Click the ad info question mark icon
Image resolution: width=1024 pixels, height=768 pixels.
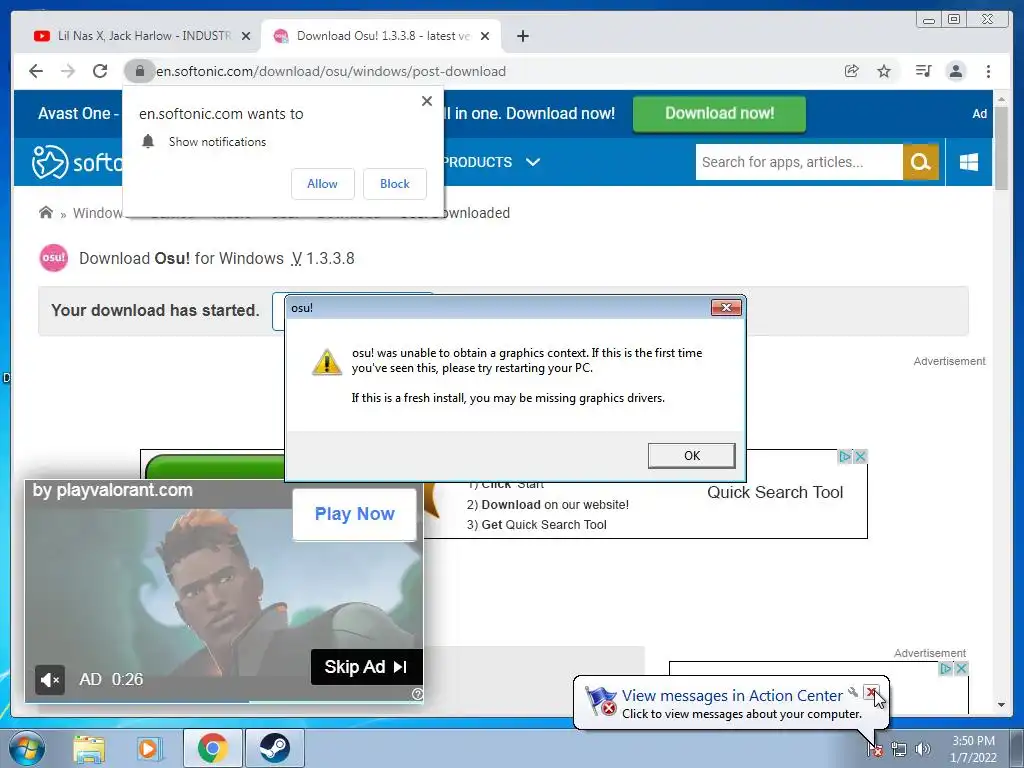pyautogui.click(x=417, y=694)
